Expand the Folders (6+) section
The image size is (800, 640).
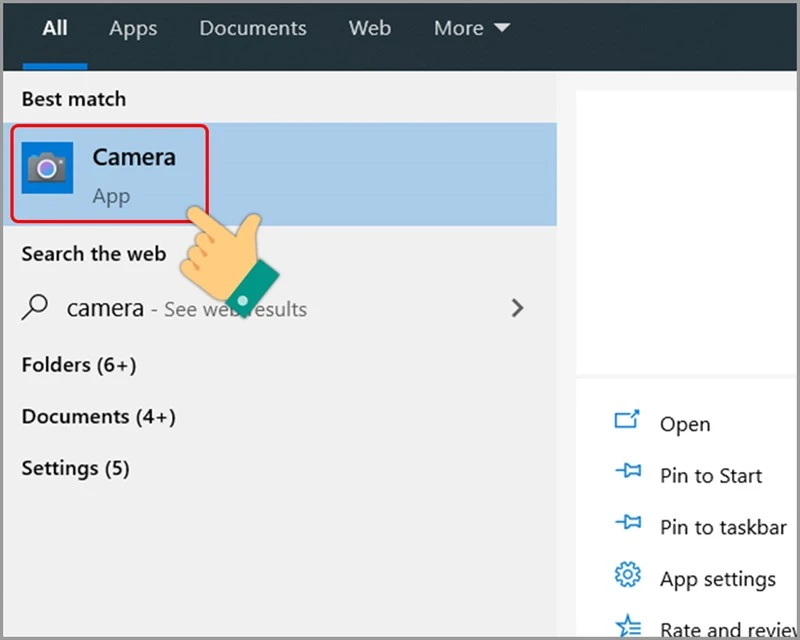point(78,365)
